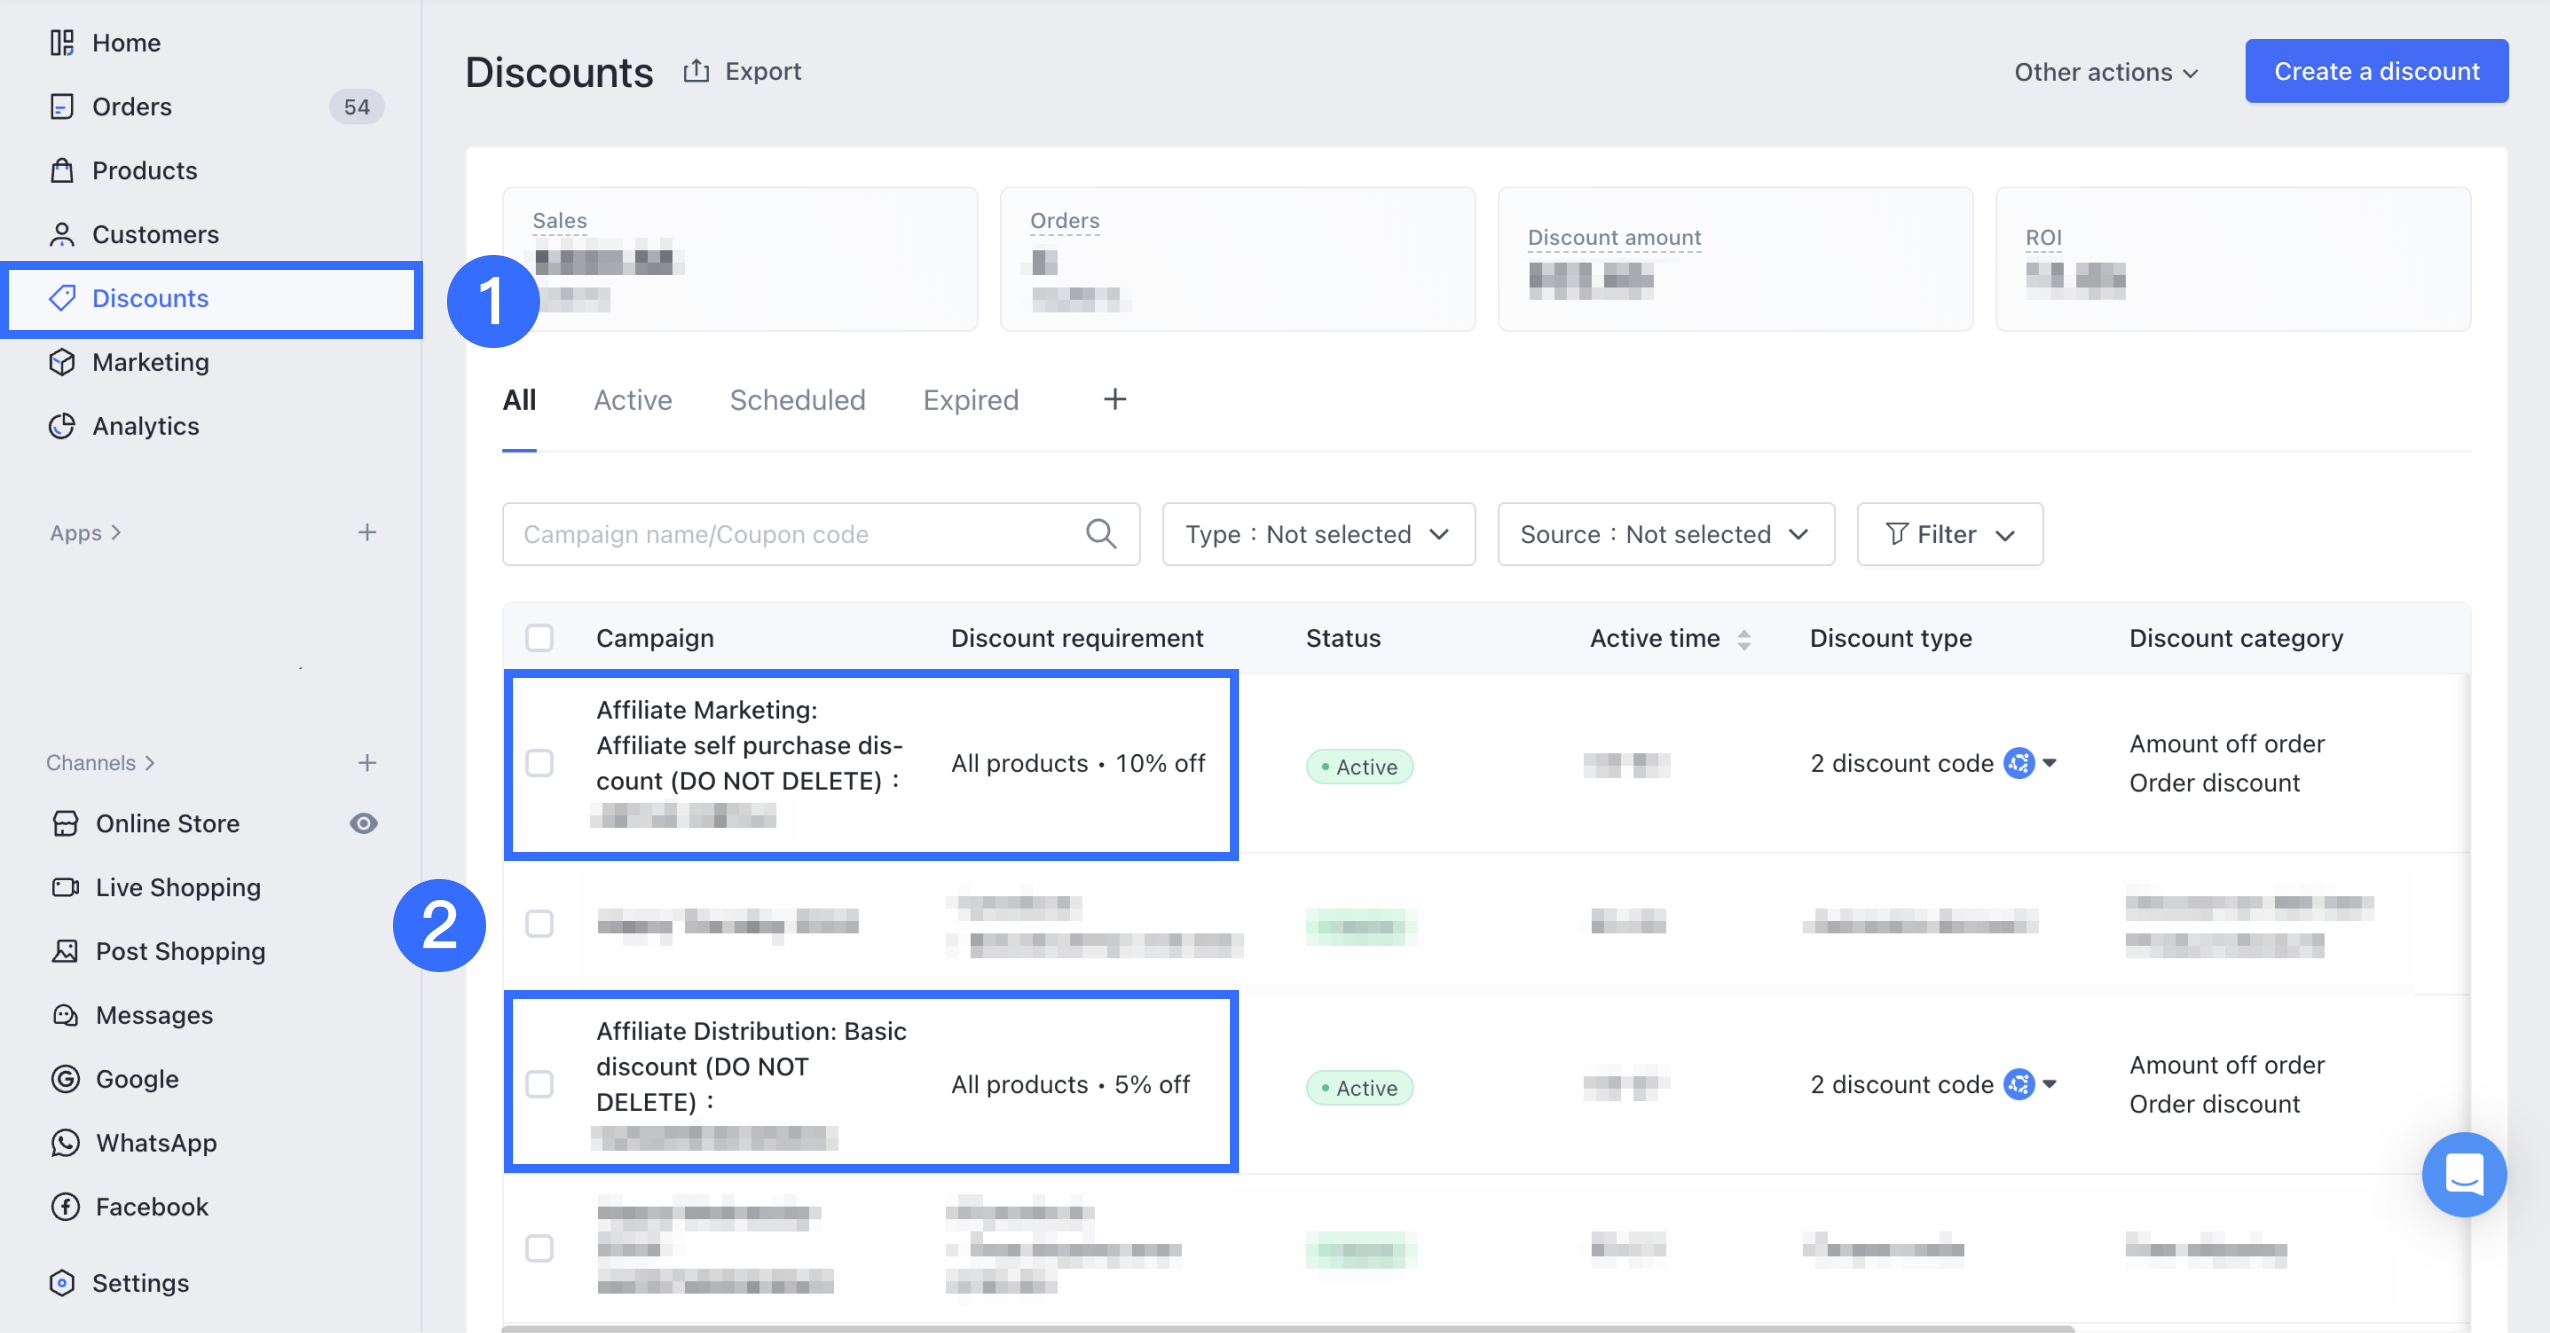Select Affiliate Marketing campaign checkbox

(x=539, y=763)
